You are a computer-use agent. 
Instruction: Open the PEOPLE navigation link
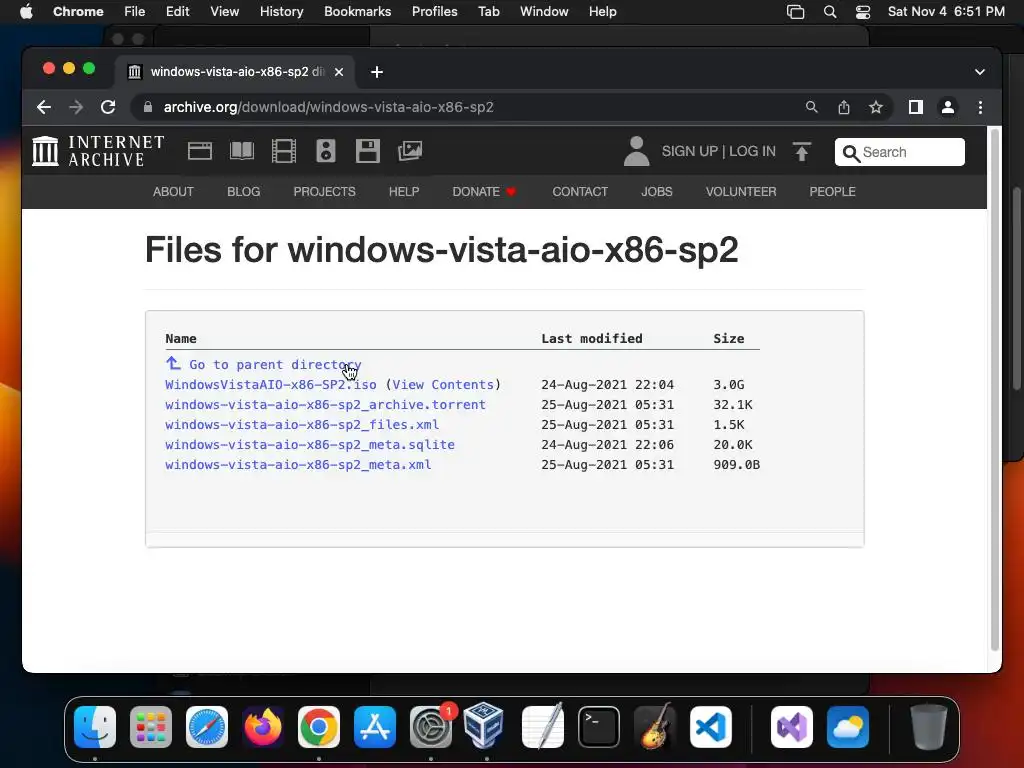[833, 191]
